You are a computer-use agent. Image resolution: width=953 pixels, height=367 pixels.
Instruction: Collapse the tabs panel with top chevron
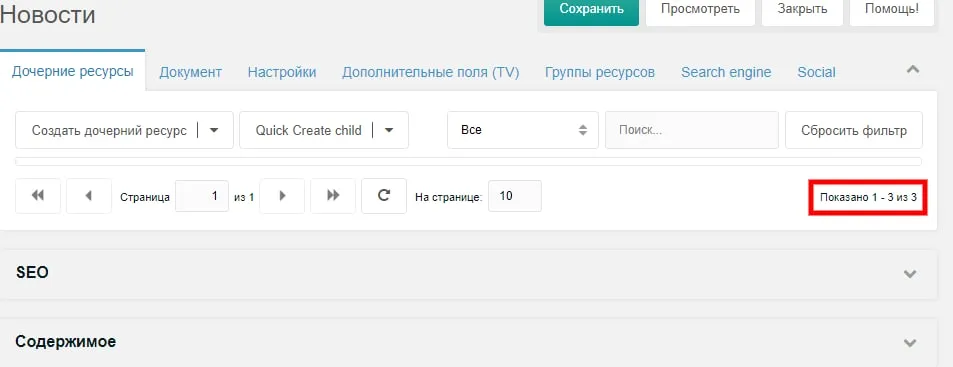click(912, 69)
